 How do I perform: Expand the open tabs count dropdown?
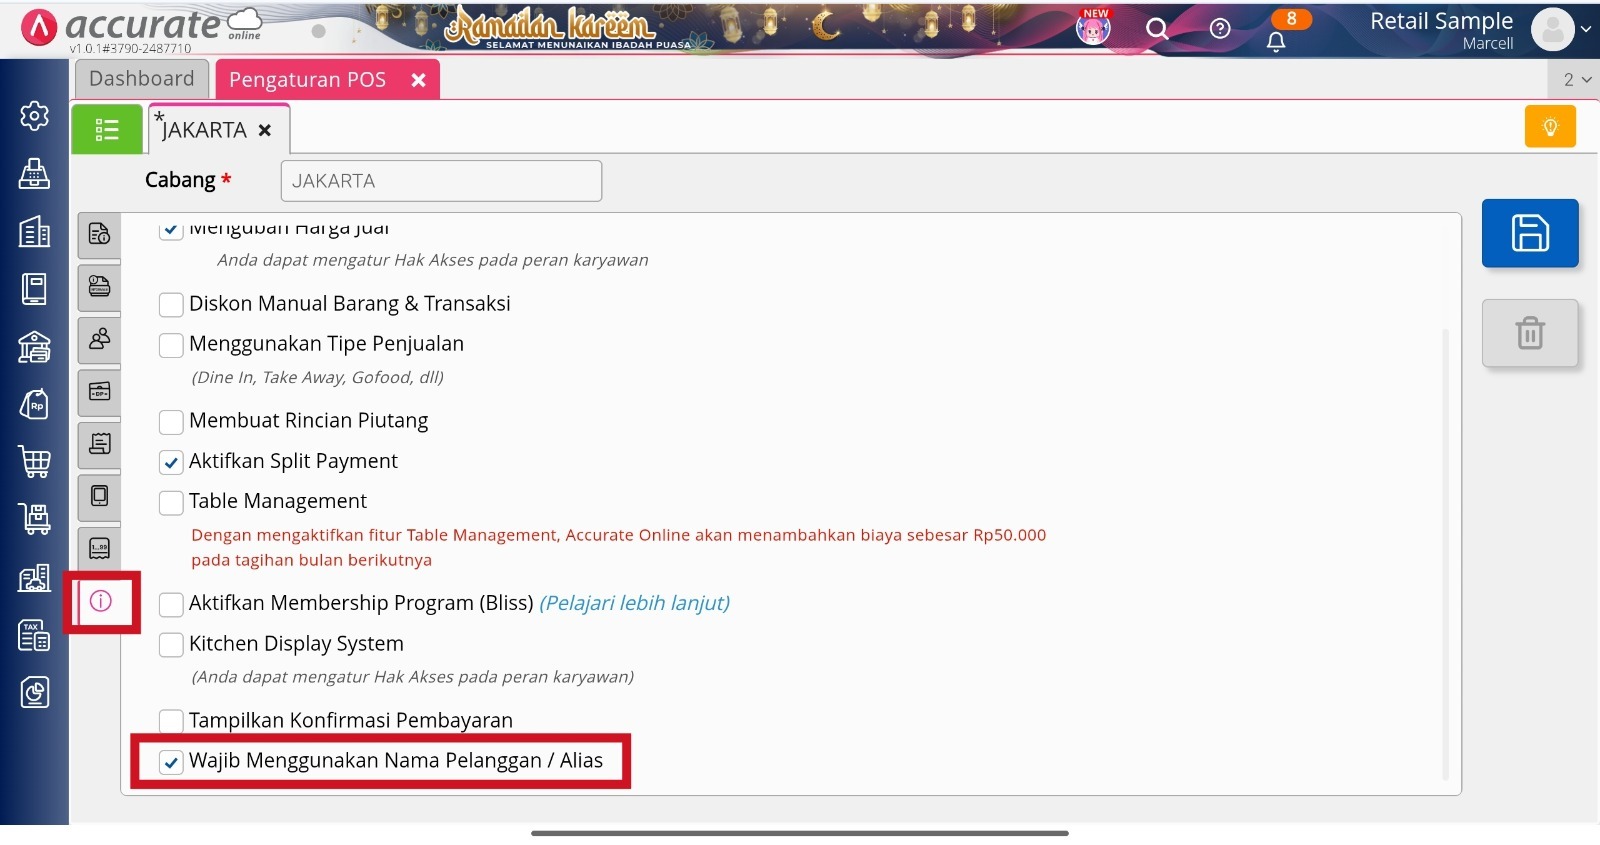tap(1577, 80)
